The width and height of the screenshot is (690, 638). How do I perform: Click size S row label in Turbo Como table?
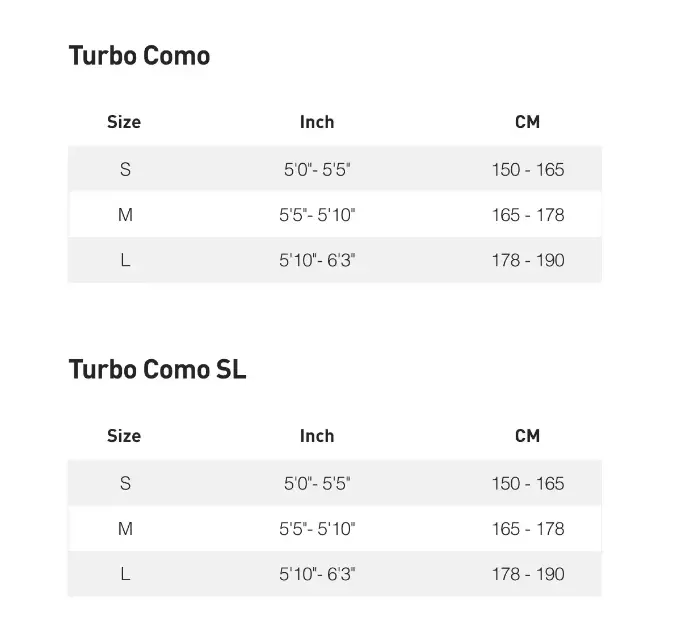[x=125, y=169]
